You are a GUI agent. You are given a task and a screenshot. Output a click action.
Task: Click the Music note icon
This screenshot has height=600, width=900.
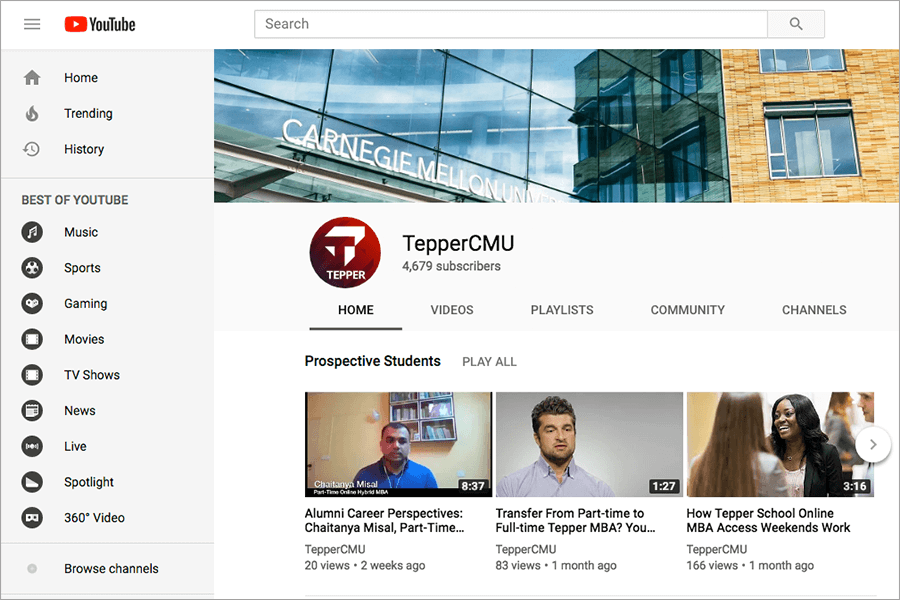pos(32,232)
